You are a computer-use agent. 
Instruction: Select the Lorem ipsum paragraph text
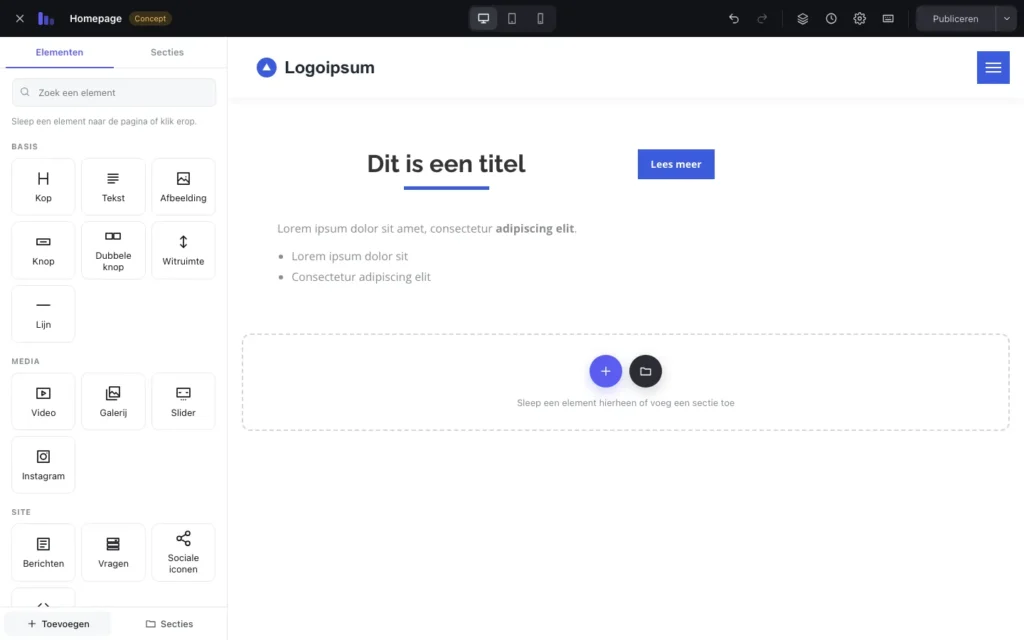[x=427, y=229]
